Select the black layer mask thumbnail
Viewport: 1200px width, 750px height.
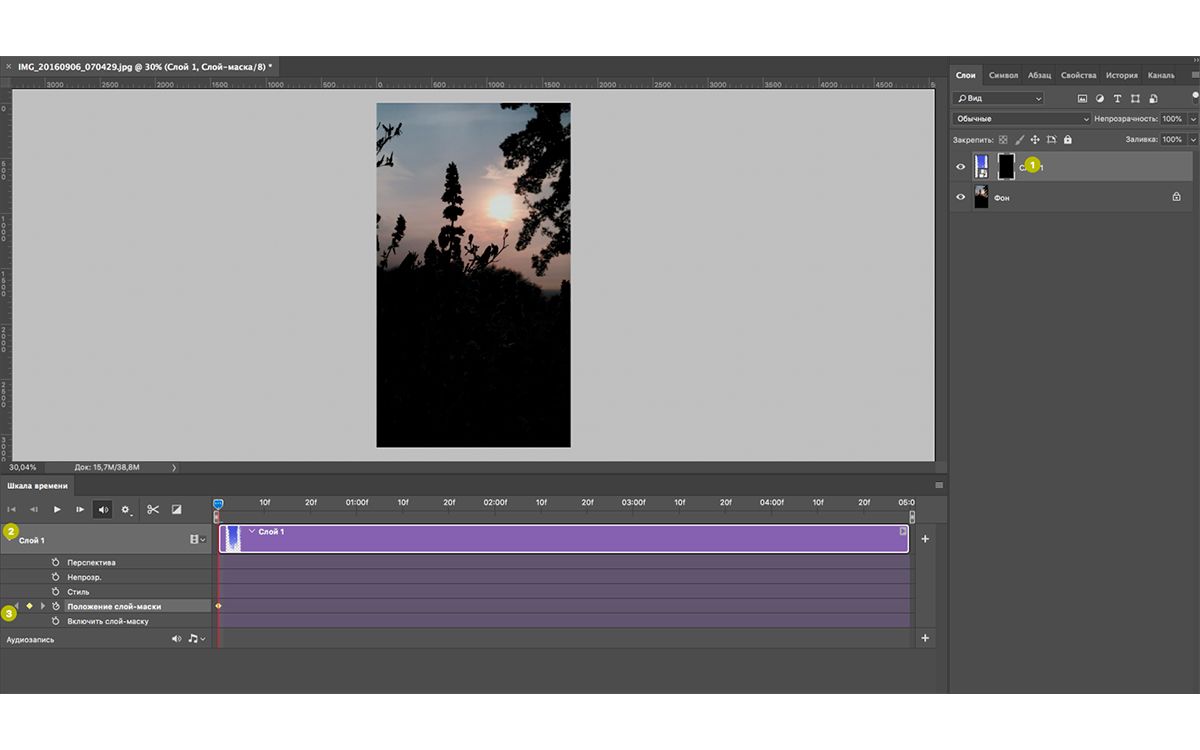pyautogui.click(x=1006, y=167)
